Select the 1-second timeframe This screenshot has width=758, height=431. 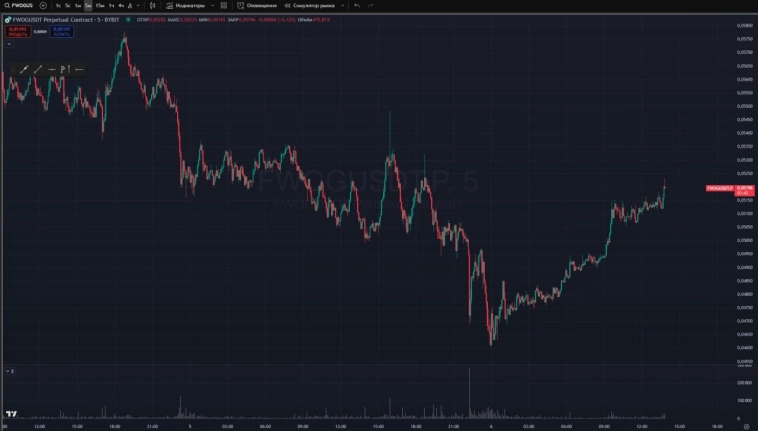tap(58, 5)
